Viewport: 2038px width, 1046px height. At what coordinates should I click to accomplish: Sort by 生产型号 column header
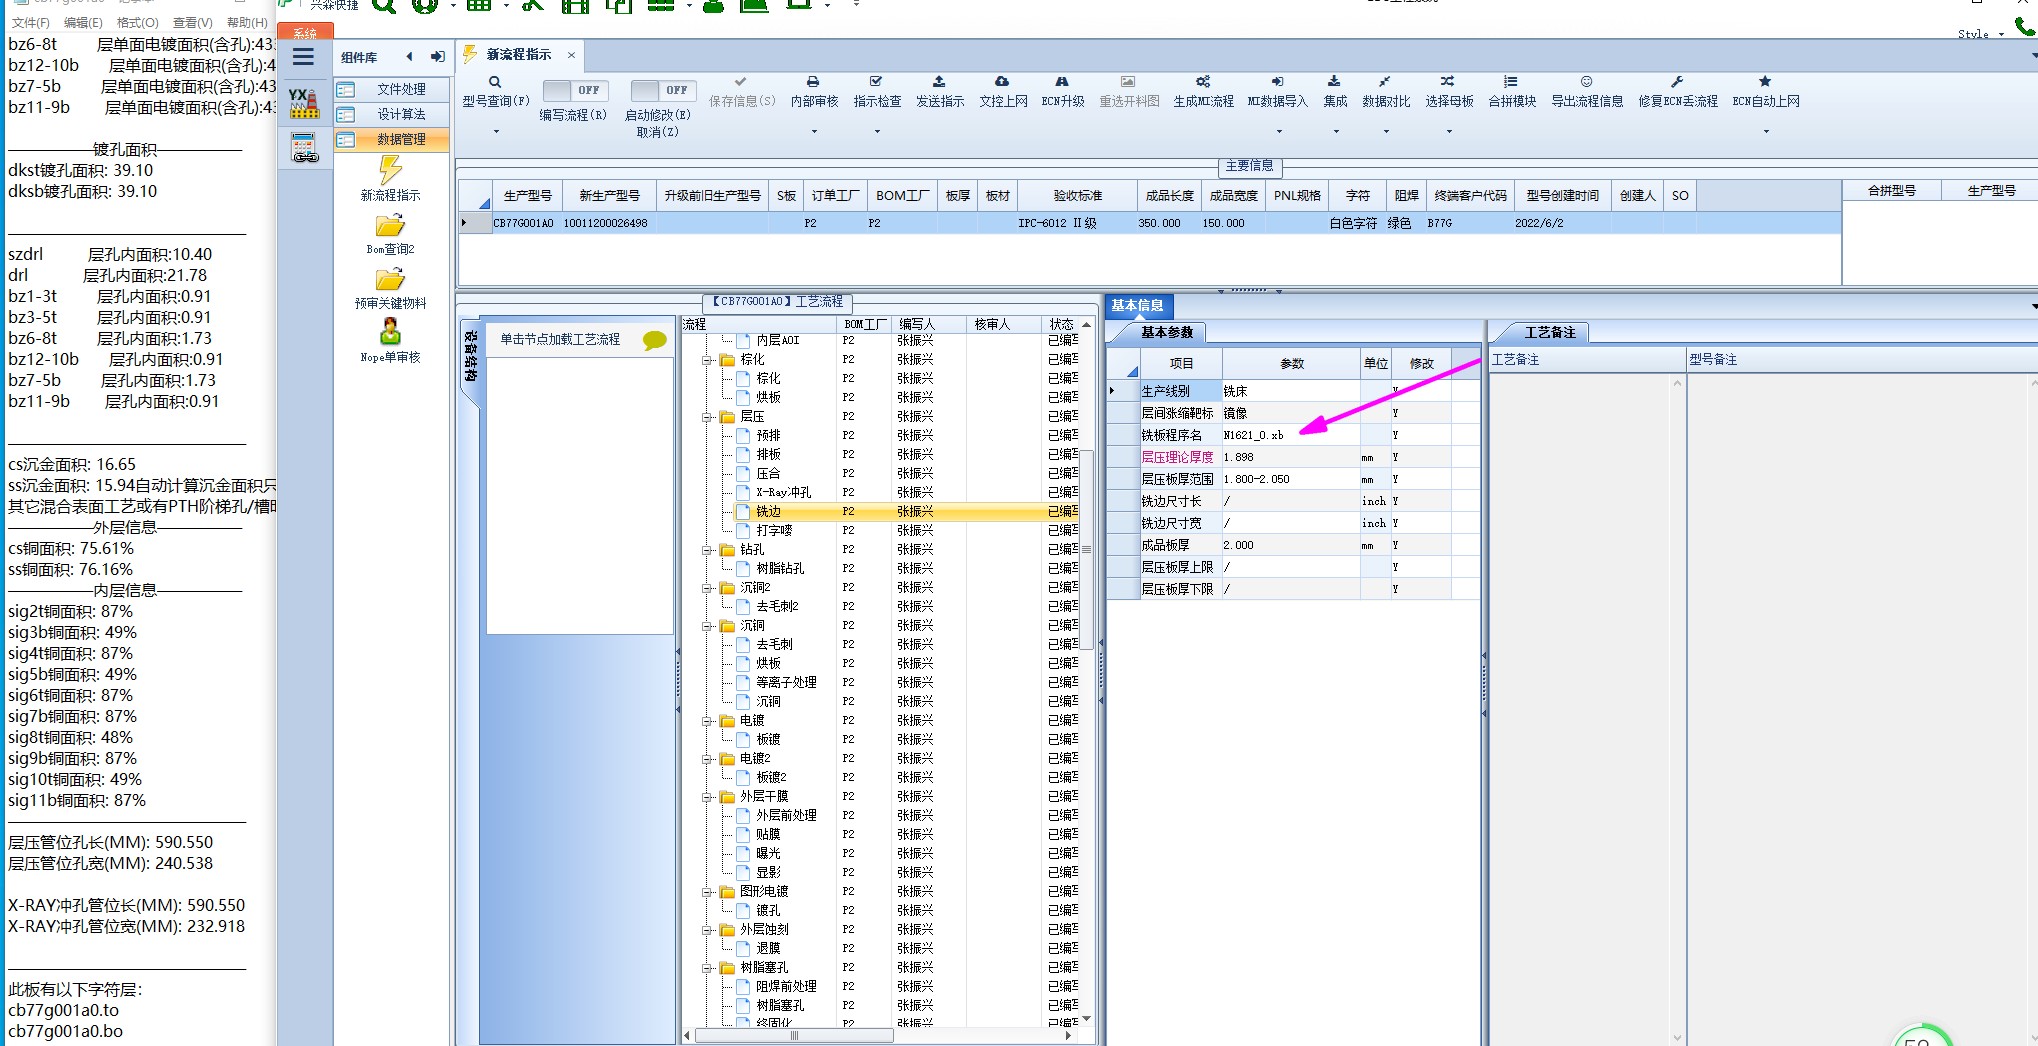(x=528, y=196)
